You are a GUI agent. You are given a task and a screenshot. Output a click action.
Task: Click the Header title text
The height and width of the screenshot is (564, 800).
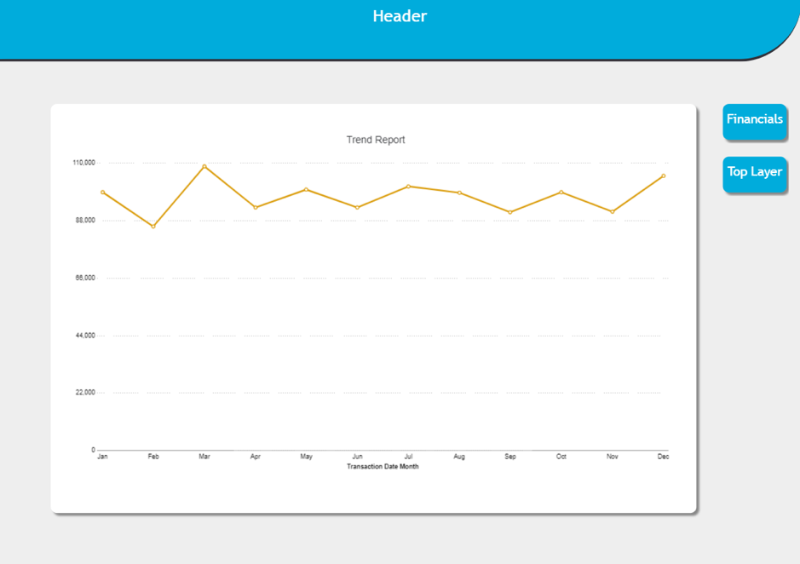pyautogui.click(x=400, y=16)
